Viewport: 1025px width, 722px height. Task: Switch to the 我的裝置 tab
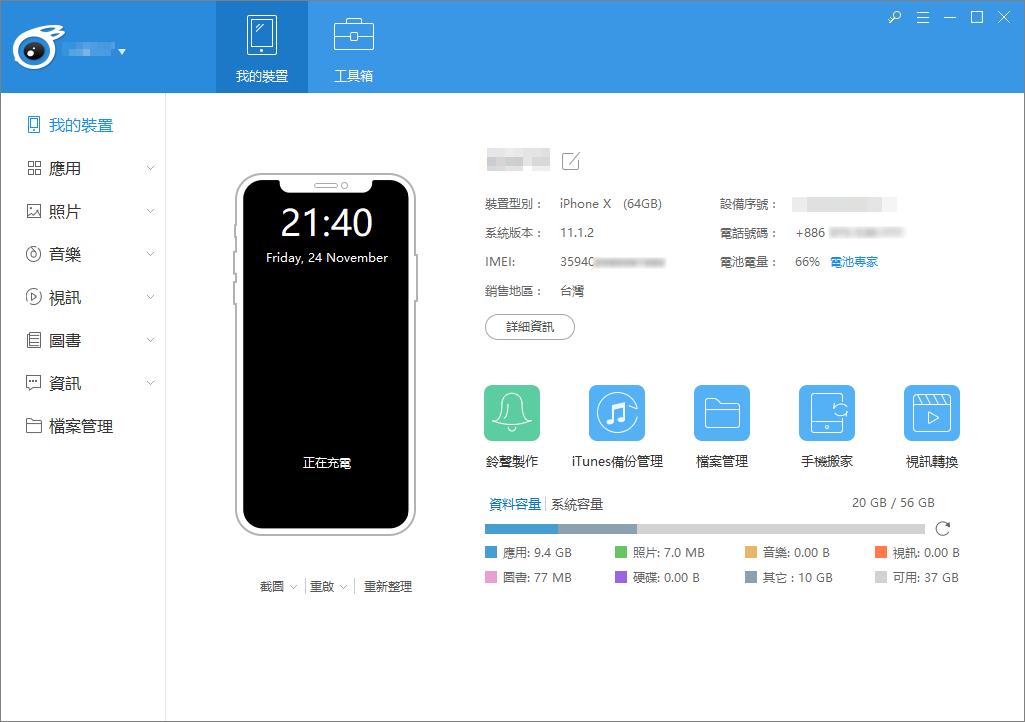click(x=261, y=46)
